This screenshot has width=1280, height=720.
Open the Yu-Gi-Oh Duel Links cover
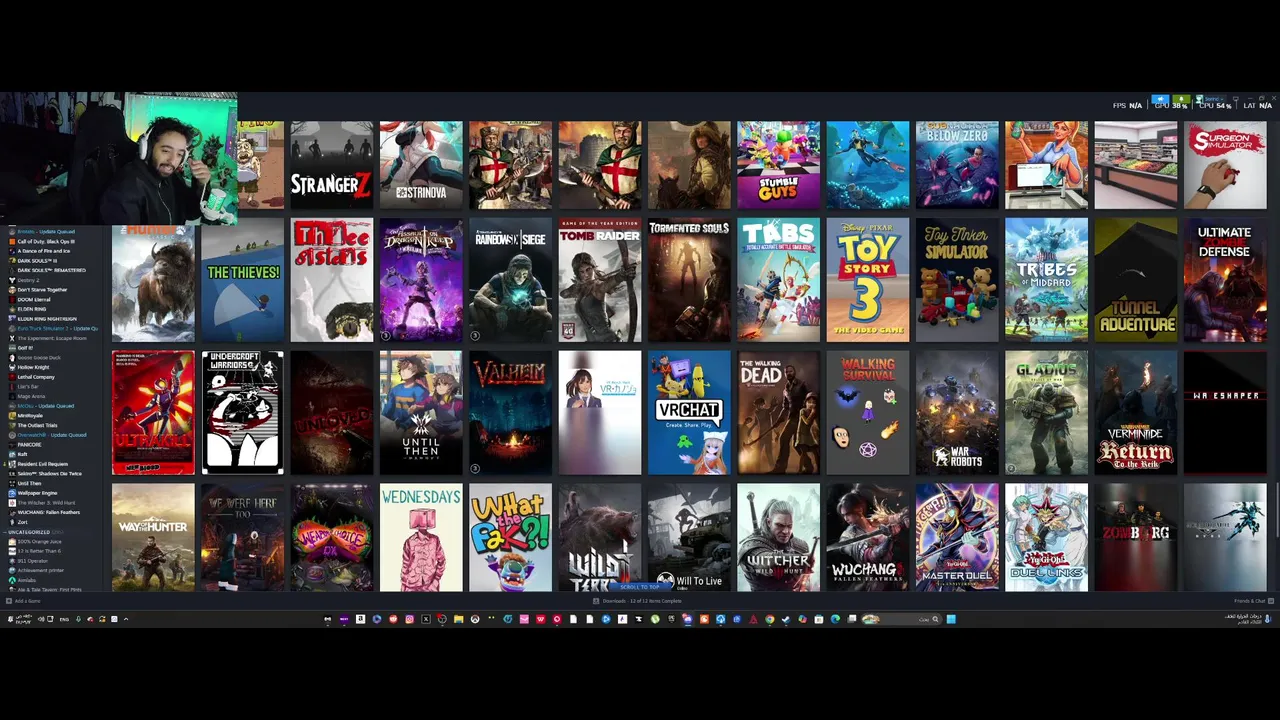[1046, 538]
